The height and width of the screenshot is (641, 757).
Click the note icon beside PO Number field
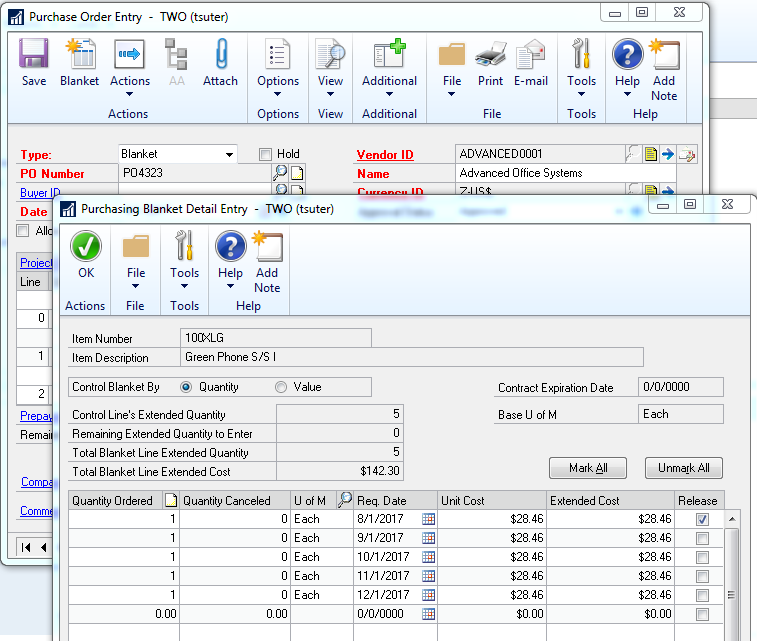click(x=297, y=173)
